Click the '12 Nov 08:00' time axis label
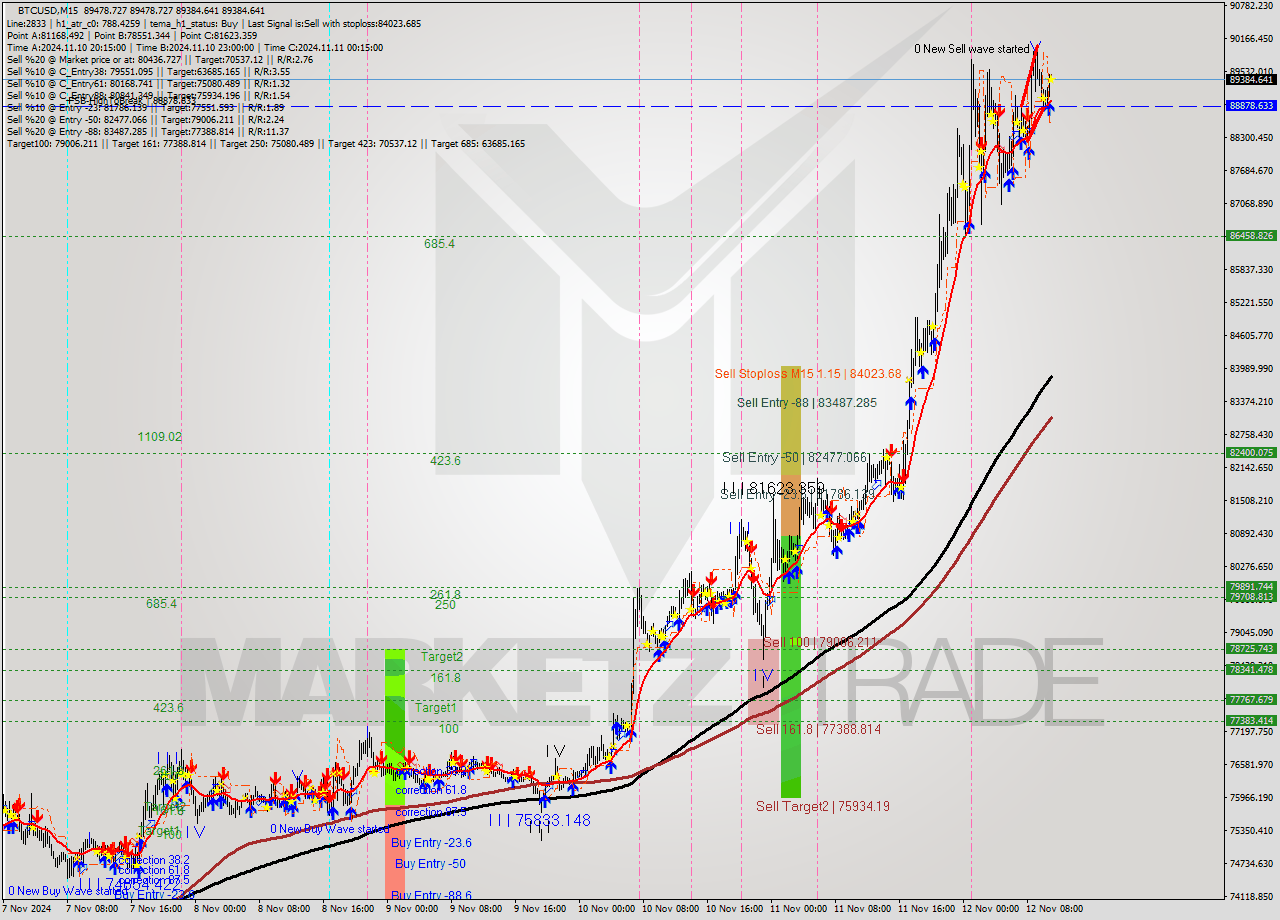Viewport: 1280px width, 920px height. (1053, 909)
